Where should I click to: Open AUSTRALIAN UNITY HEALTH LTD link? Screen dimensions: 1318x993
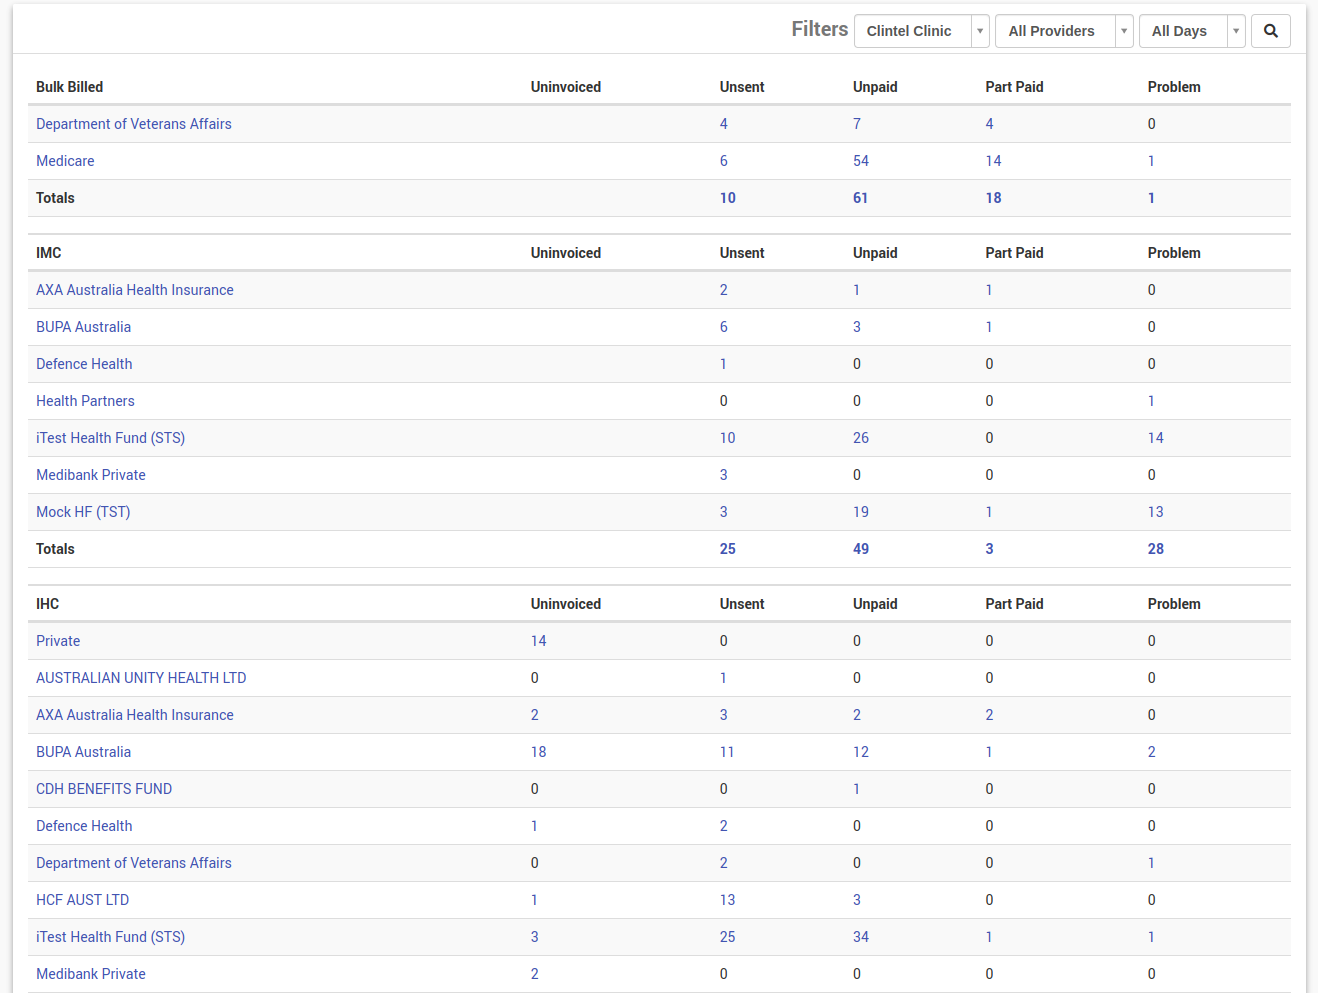pos(141,678)
